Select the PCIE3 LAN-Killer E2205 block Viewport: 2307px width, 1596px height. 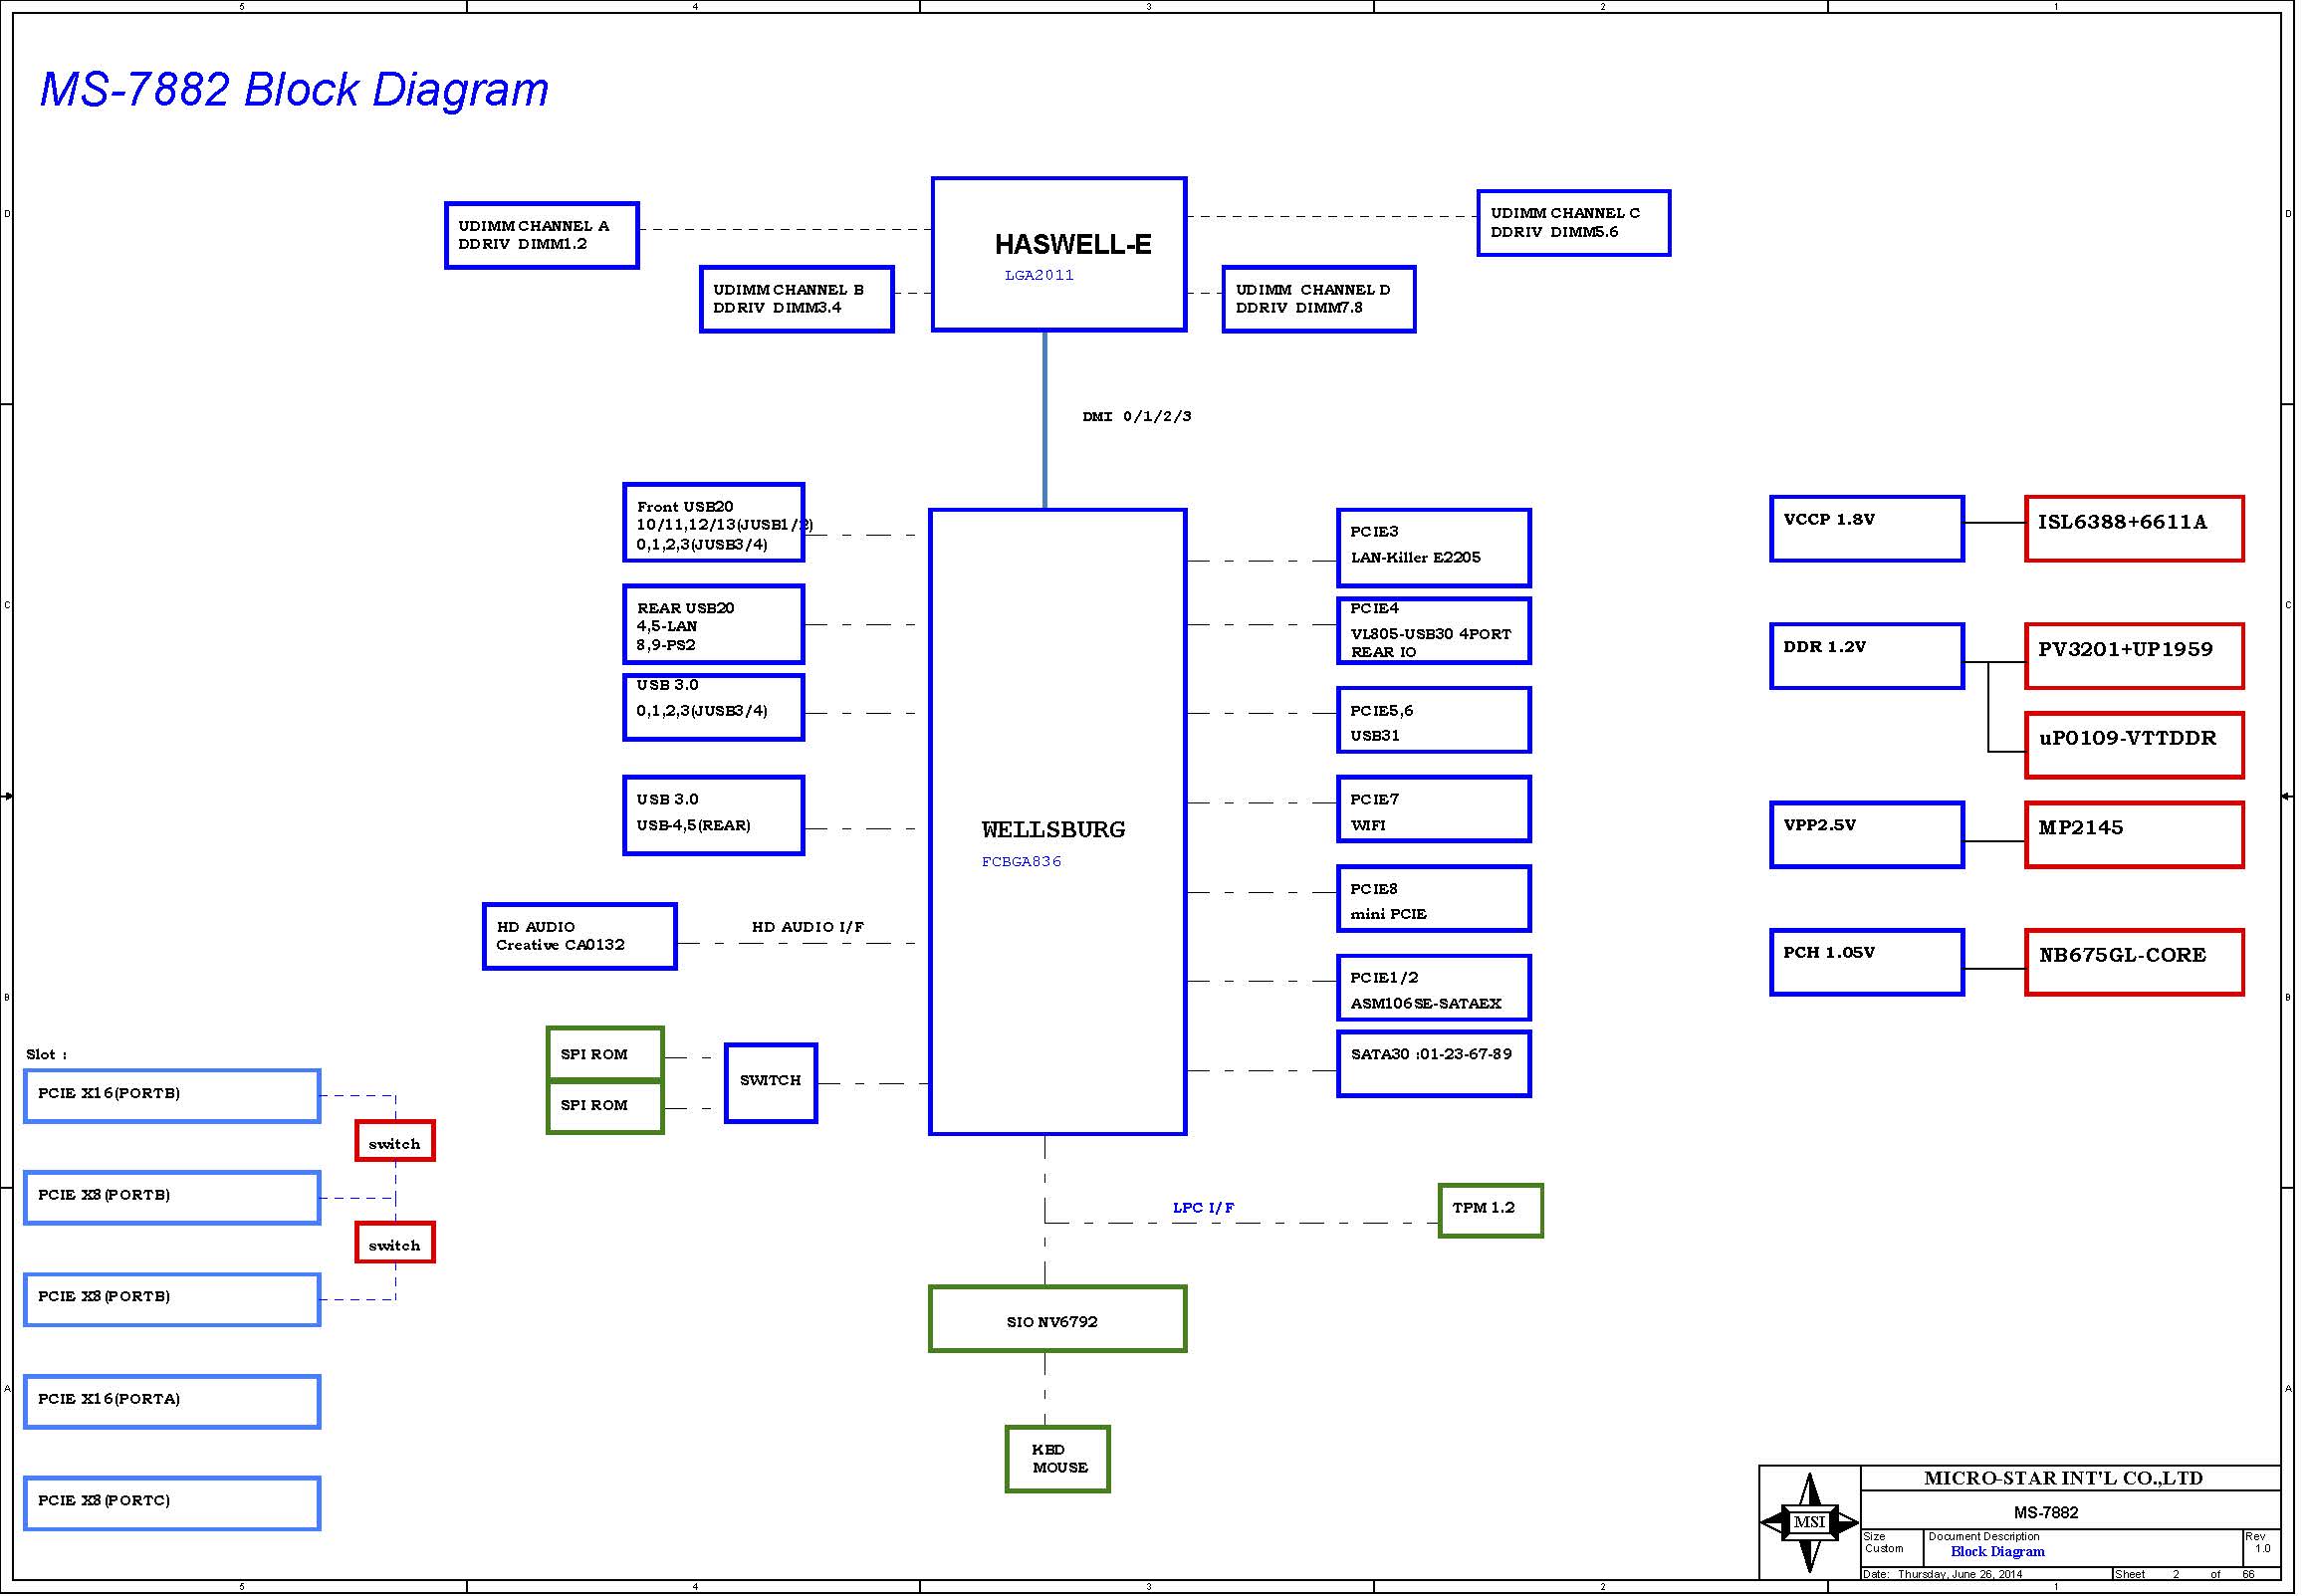point(1433,548)
